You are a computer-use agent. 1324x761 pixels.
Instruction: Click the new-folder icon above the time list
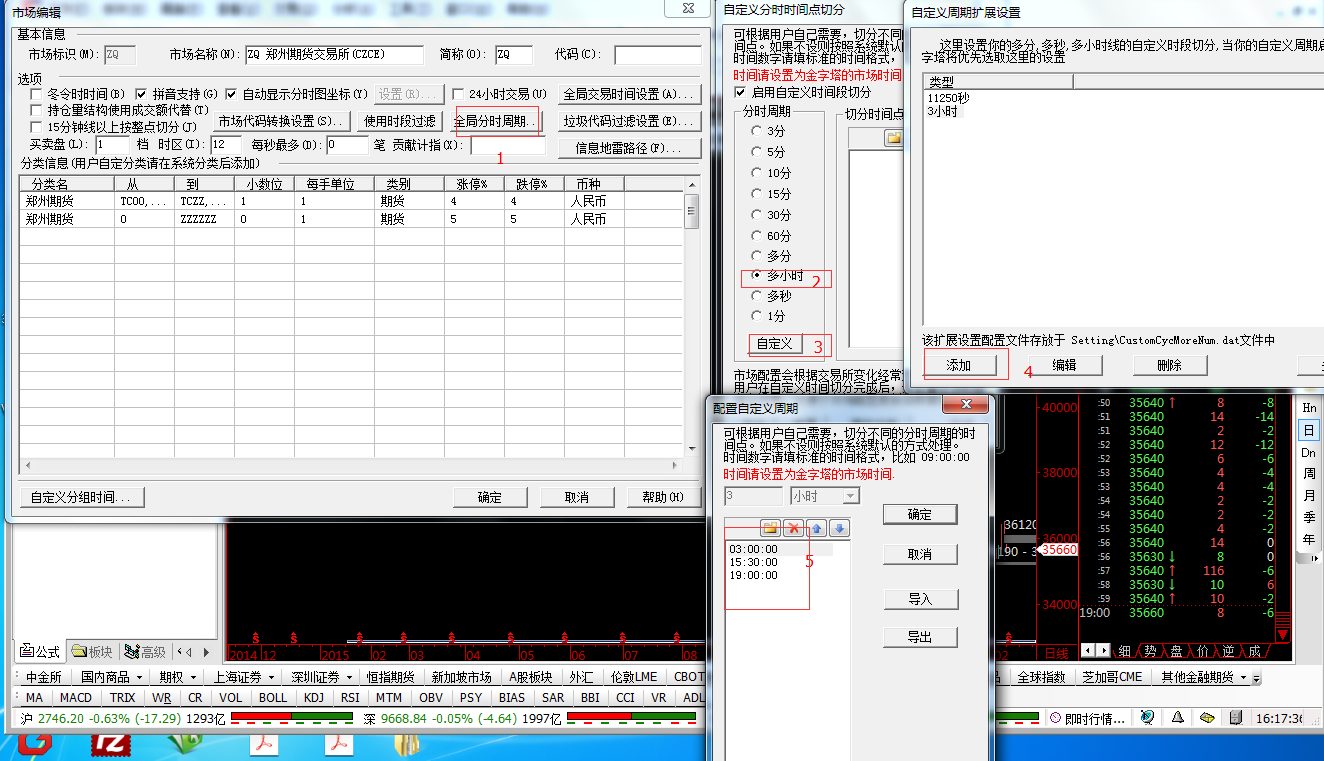[770, 528]
